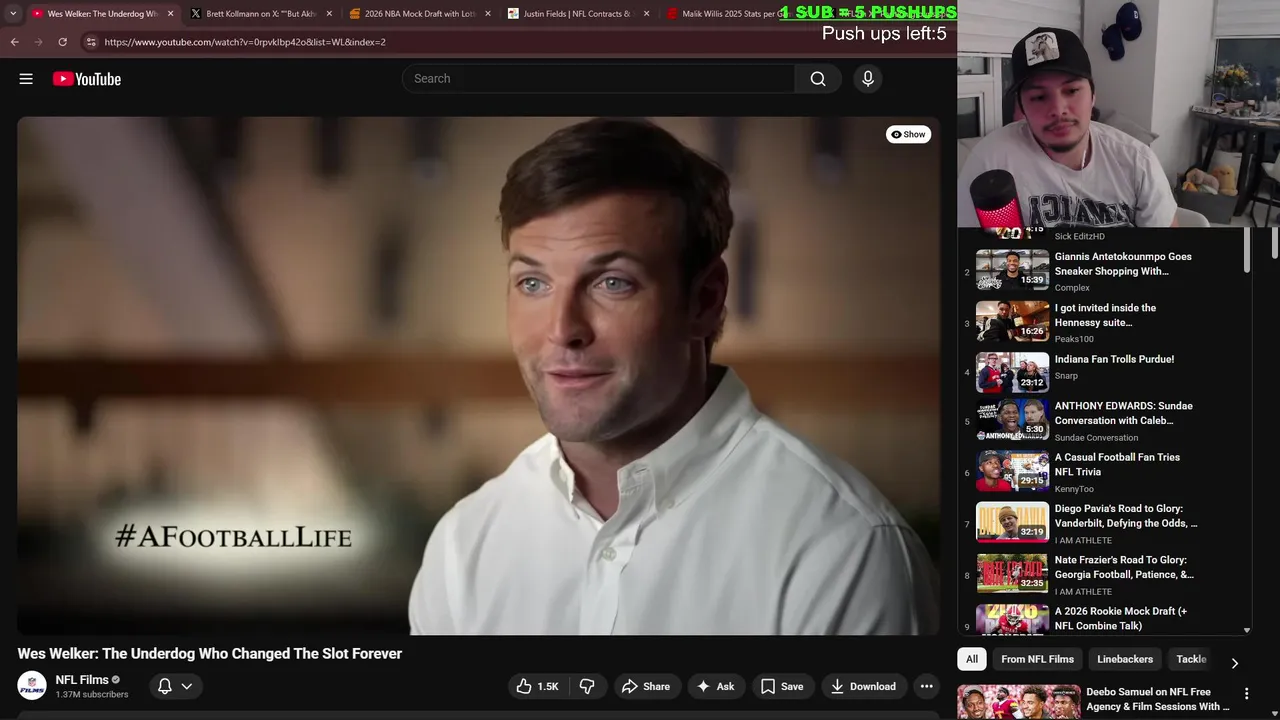Click the main video player frame

pos(478,376)
